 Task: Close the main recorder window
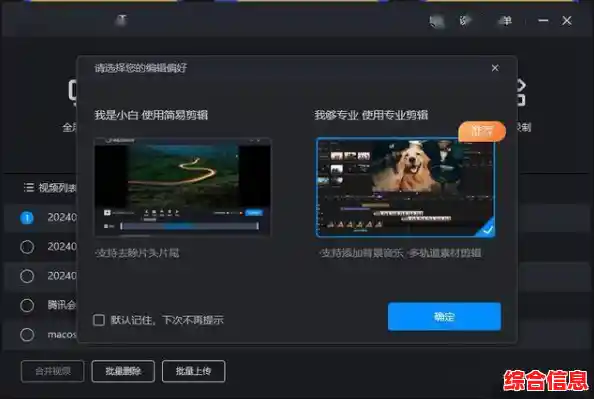[x=567, y=20]
